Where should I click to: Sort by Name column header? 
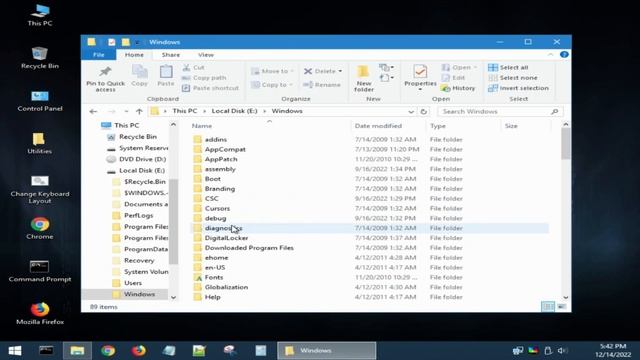click(269, 126)
